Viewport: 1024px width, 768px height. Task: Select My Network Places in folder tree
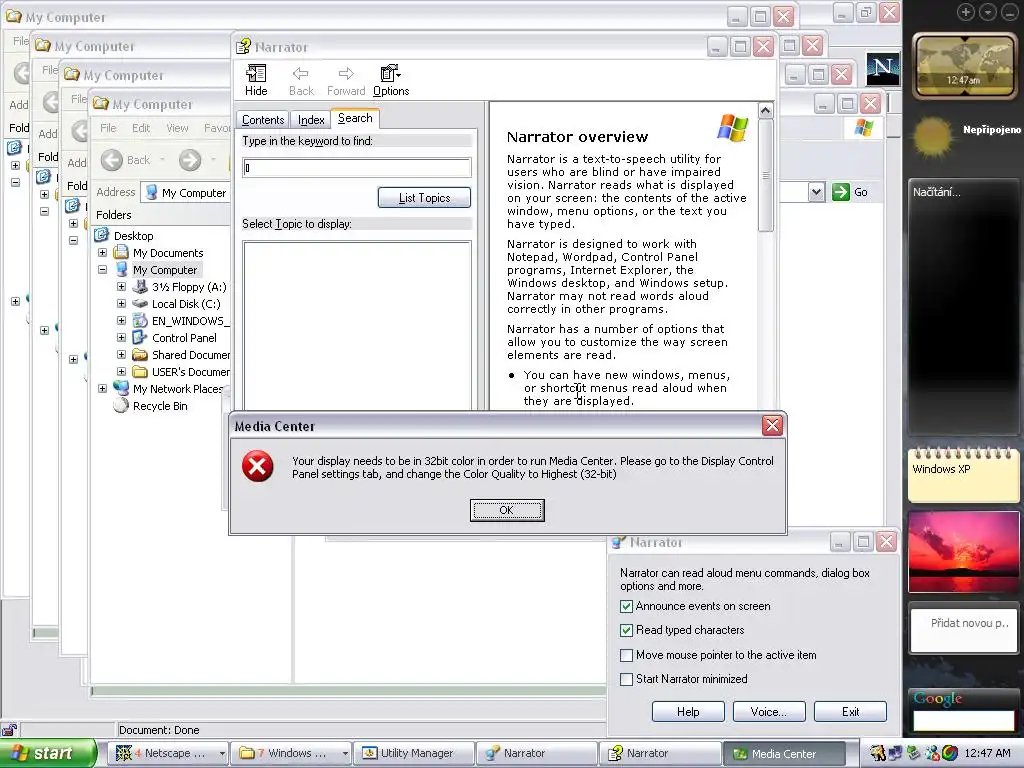coord(177,389)
